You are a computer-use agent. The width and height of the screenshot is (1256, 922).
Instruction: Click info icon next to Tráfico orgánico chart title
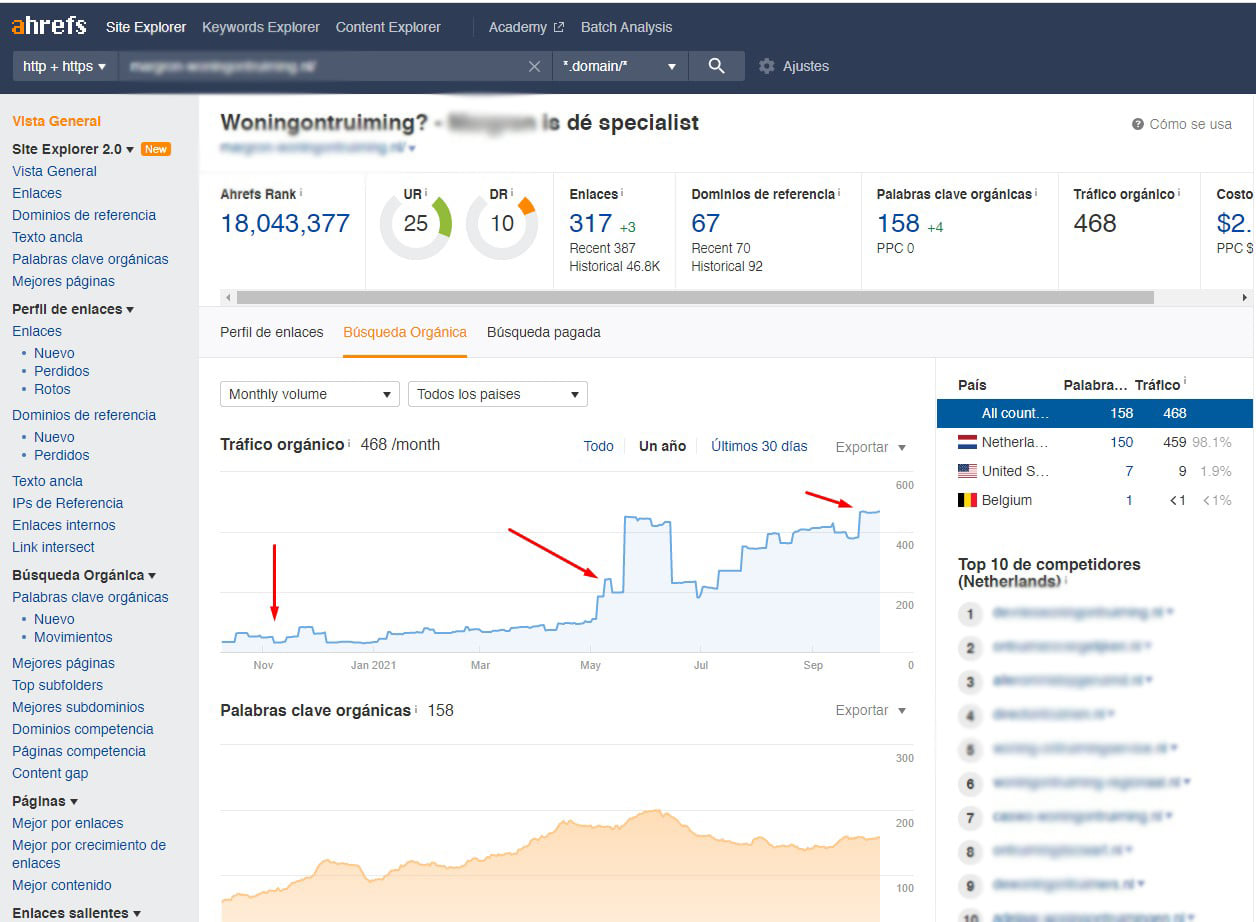tap(349, 443)
